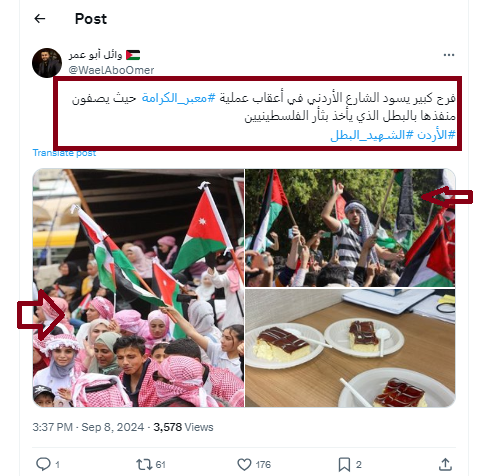Click the reply speech bubble icon
This screenshot has width=480, height=476.
pyautogui.click(x=43, y=464)
